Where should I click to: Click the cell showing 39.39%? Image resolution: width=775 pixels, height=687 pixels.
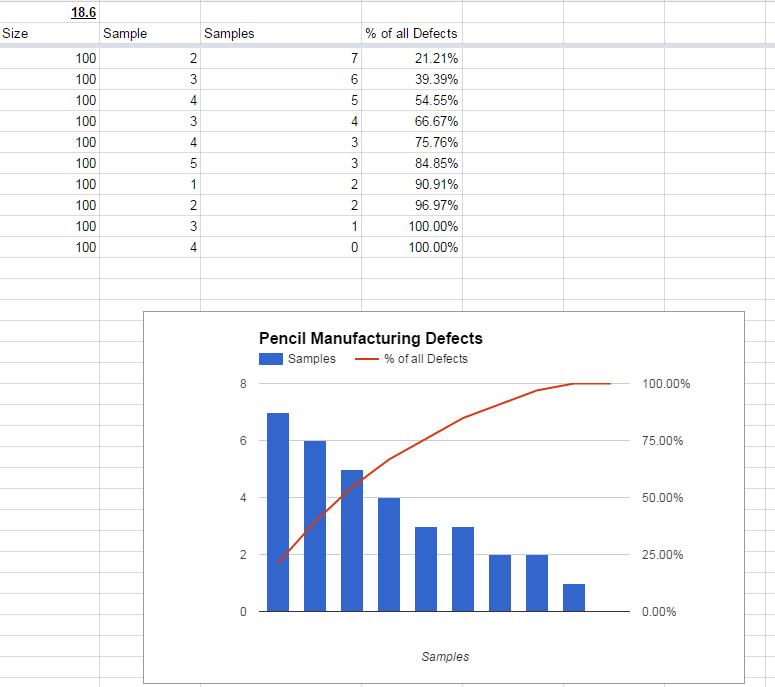(411, 79)
